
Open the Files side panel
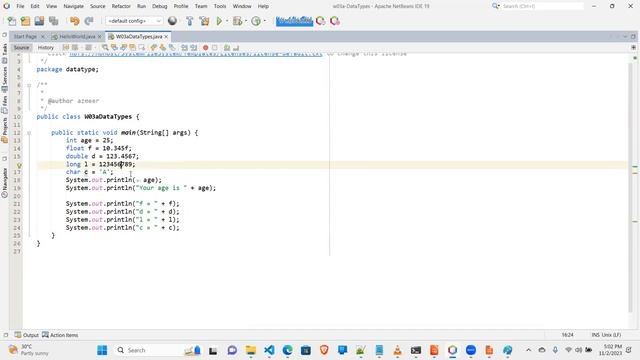click(x=4, y=104)
